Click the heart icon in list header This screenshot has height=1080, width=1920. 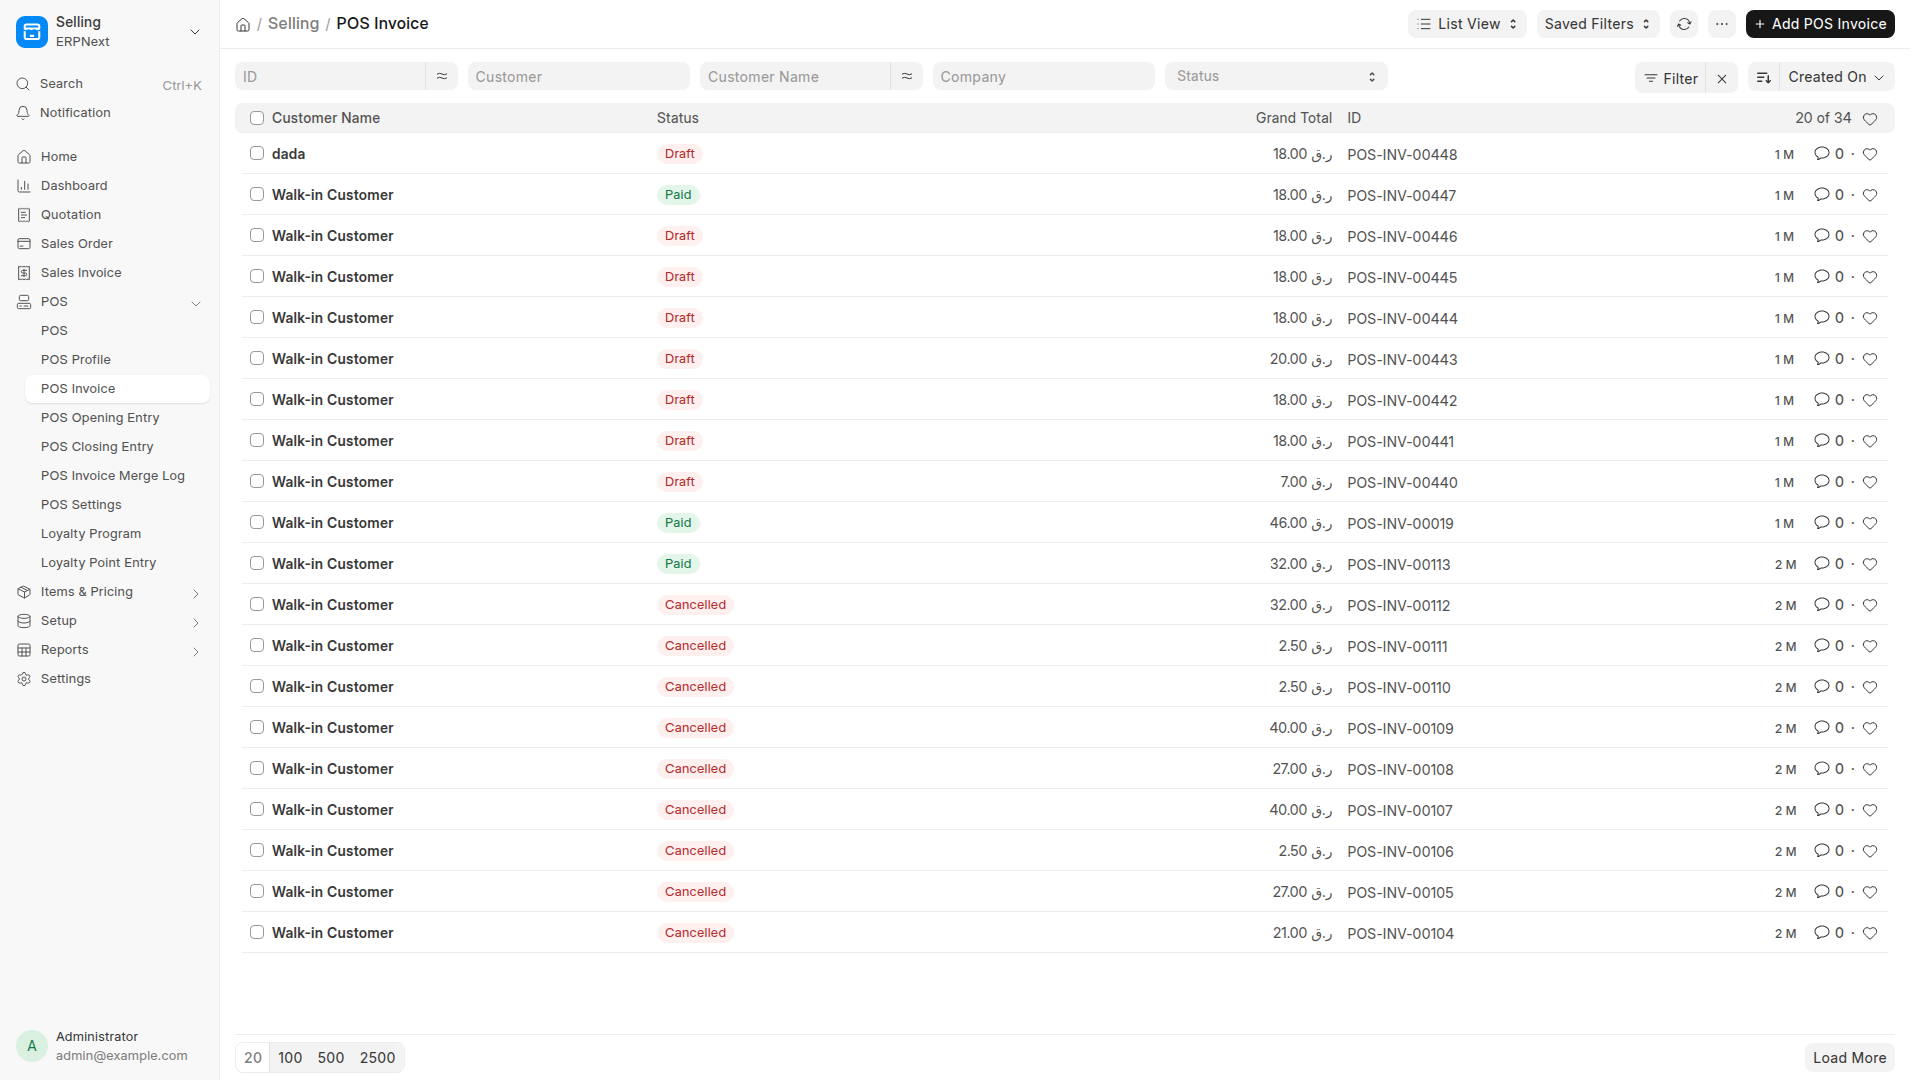tap(1870, 119)
